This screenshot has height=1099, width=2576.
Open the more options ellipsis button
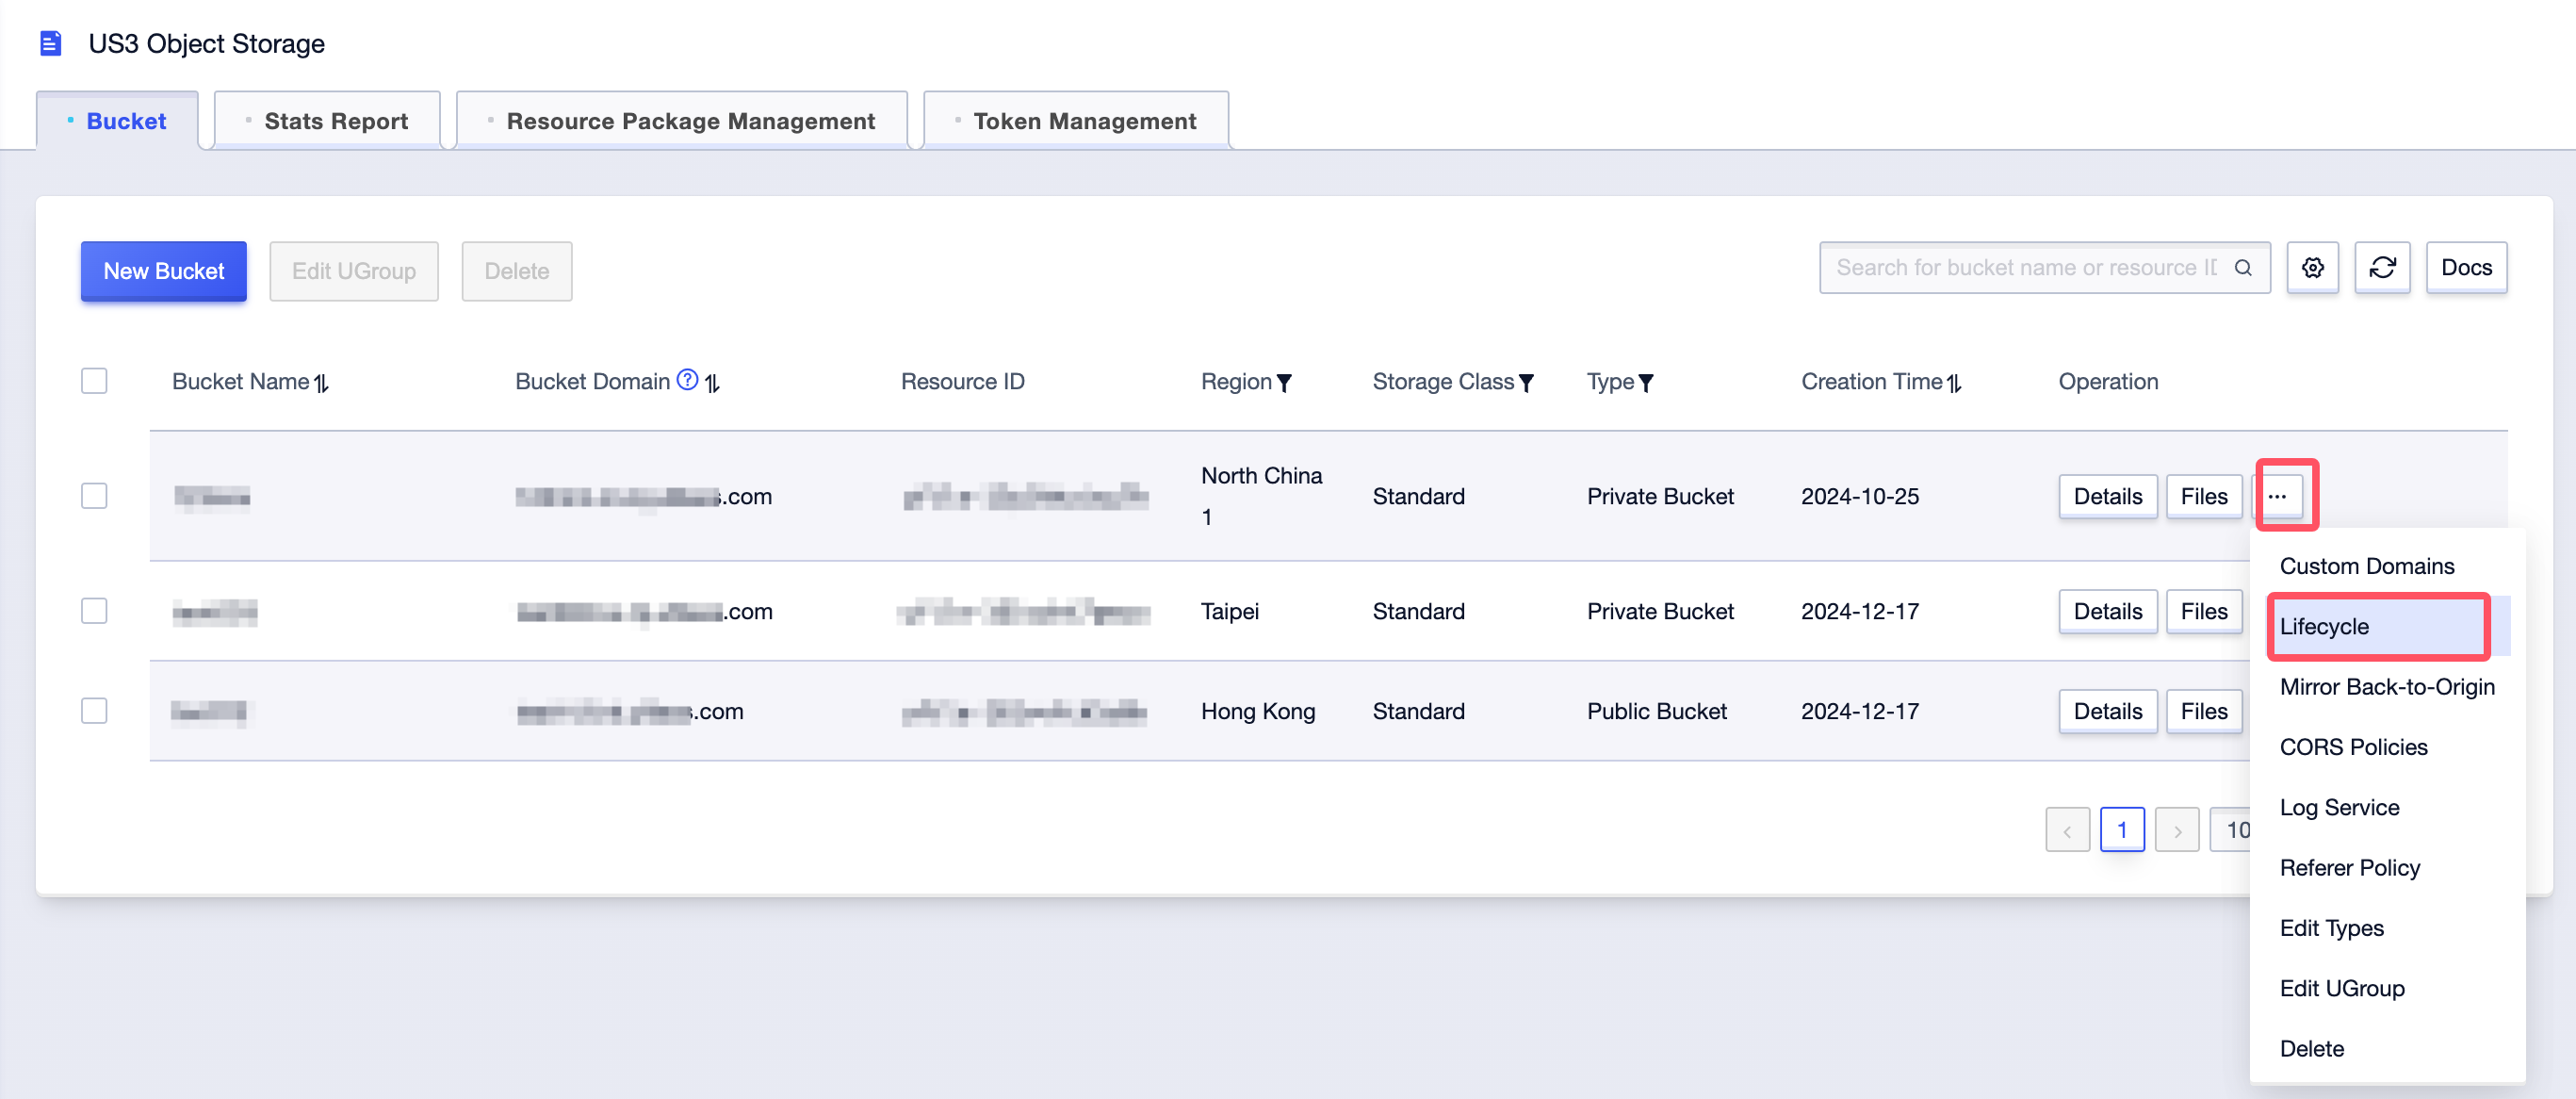point(2278,496)
